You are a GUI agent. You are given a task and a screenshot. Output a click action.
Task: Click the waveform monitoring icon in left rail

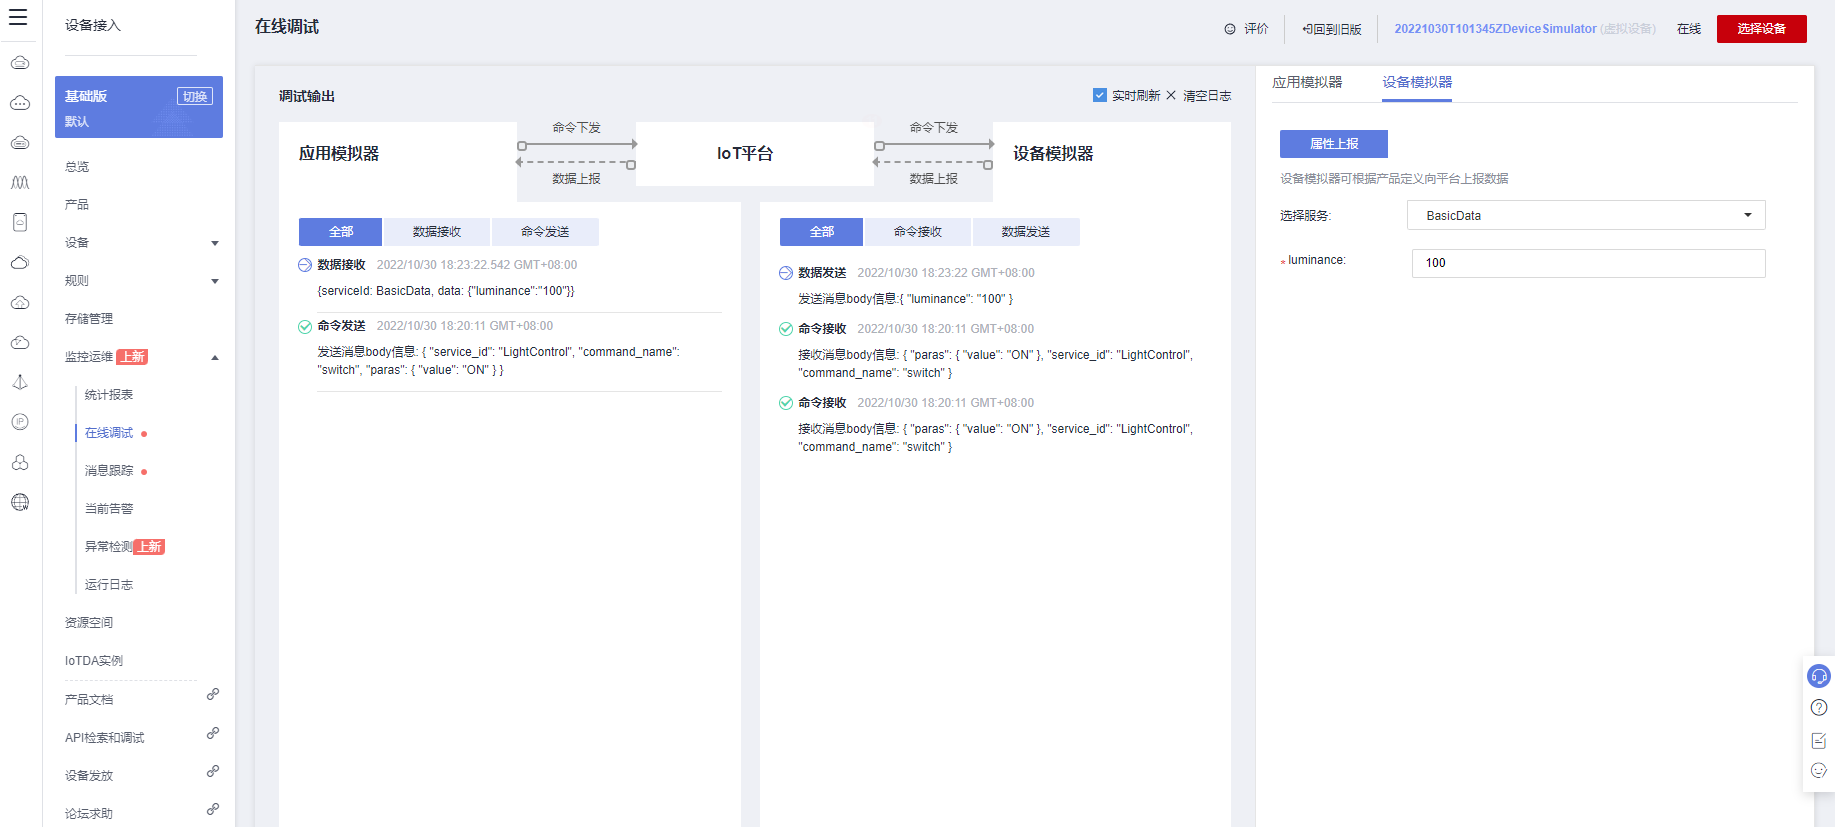pos(20,183)
